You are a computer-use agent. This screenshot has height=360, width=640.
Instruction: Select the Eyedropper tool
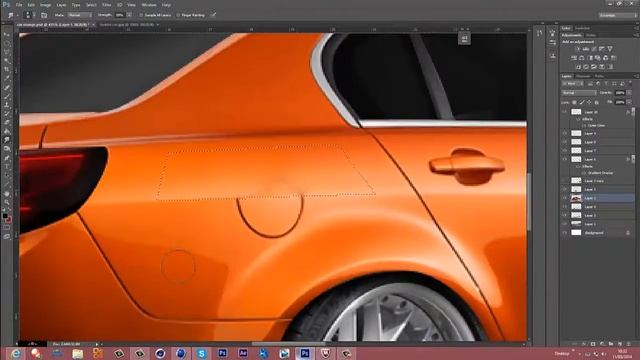tap(7, 78)
